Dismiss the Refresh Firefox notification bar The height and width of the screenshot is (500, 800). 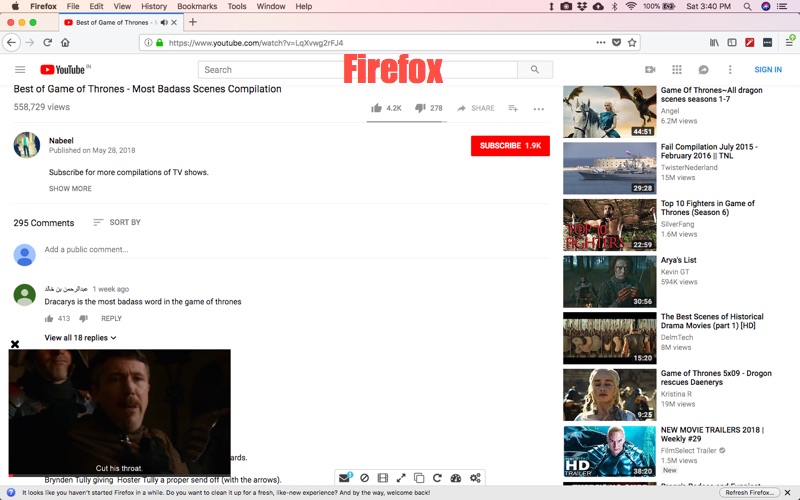tap(787, 492)
